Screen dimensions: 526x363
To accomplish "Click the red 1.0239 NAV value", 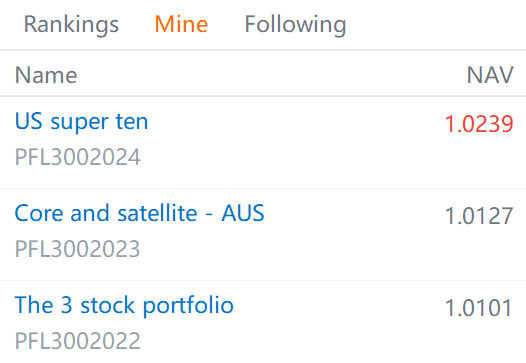I will click(x=479, y=124).
